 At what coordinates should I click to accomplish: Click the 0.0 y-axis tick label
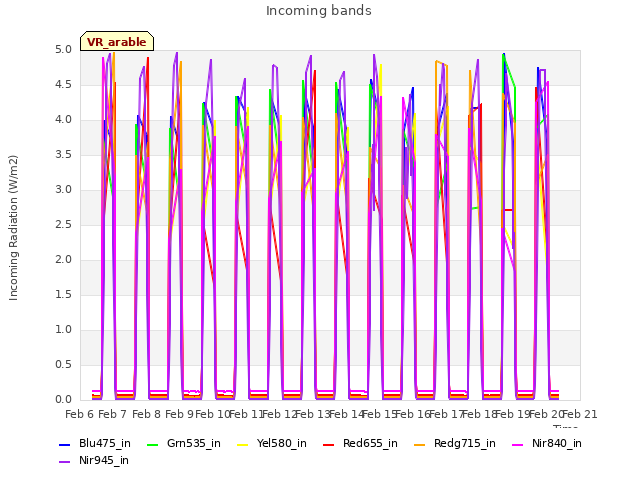[63, 400]
